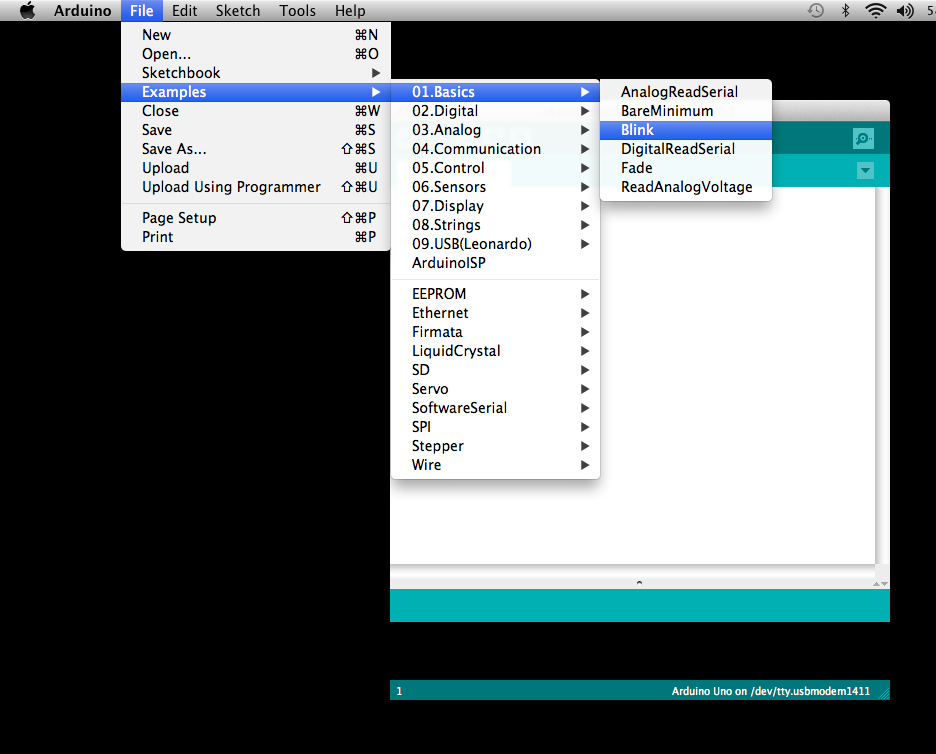Image resolution: width=936 pixels, height=754 pixels.
Task: Open the Wi-Fi status menu
Action: pyautogui.click(x=876, y=11)
